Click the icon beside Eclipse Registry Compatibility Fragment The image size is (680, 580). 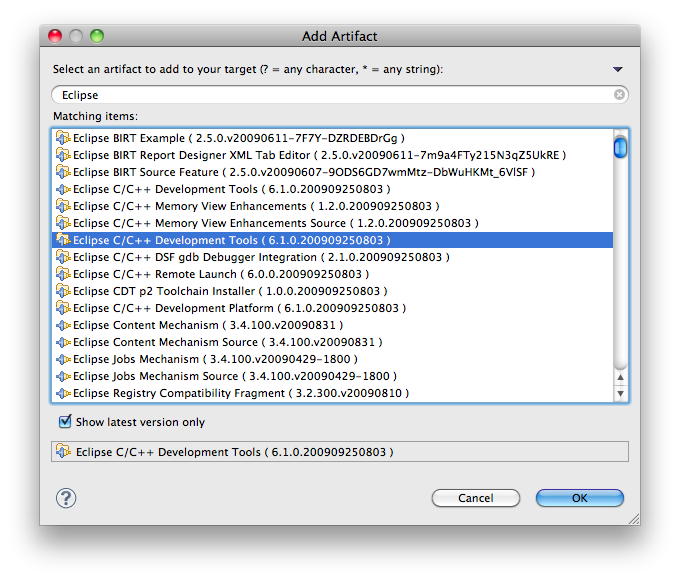63,393
